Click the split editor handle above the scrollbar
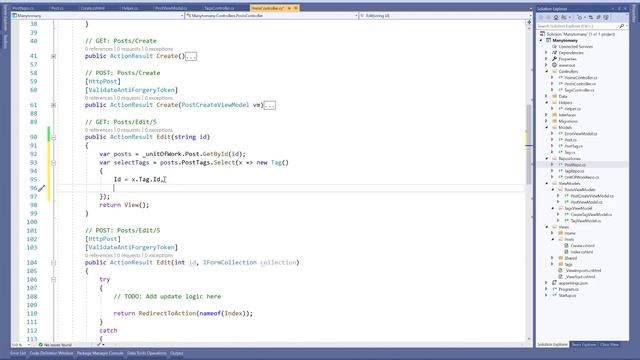The height and width of the screenshot is (360, 640). click(x=529, y=22)
